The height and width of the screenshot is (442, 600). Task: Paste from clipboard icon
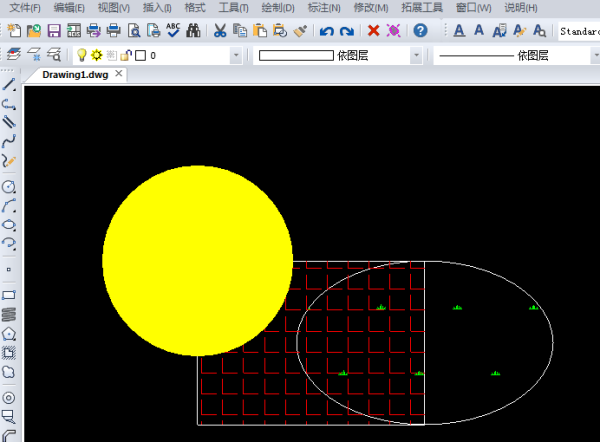(x=260, y=30)
